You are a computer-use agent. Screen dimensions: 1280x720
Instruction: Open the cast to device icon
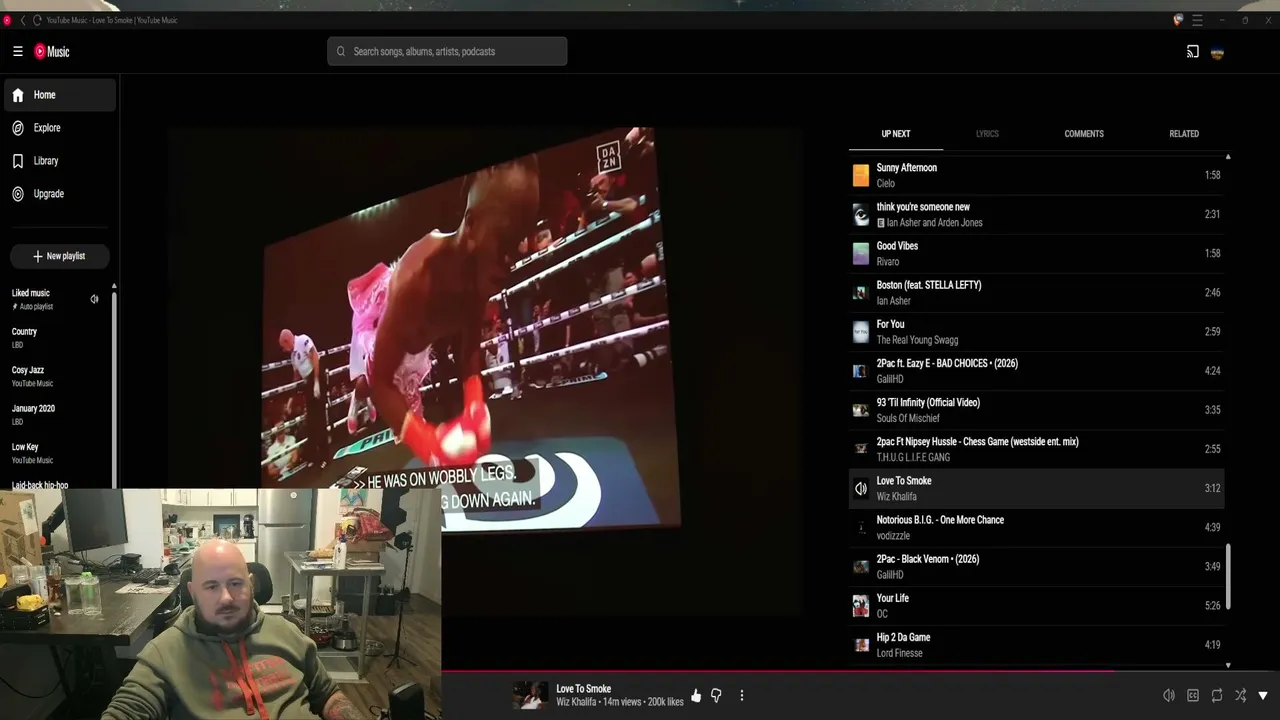pos(1193,52)
